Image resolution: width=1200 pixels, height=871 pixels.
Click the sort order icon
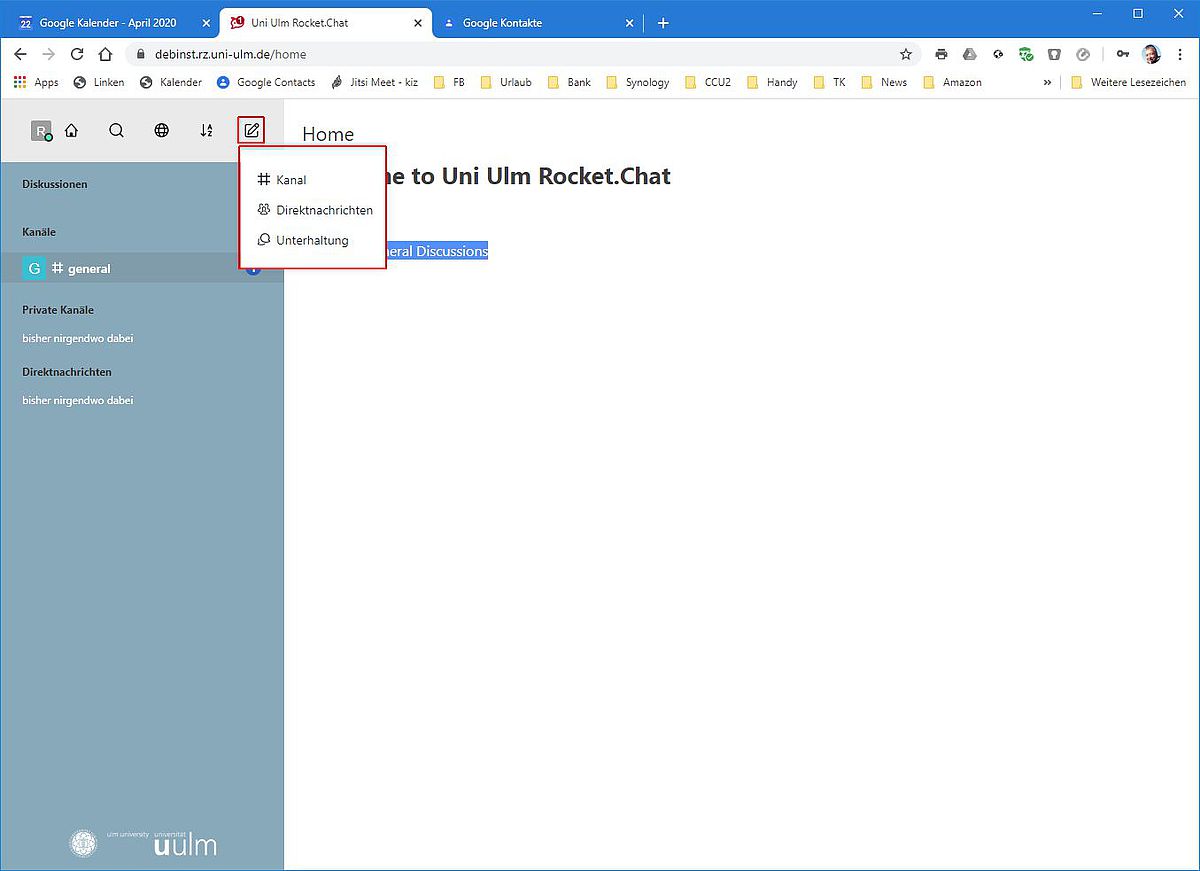click(206, 130)
